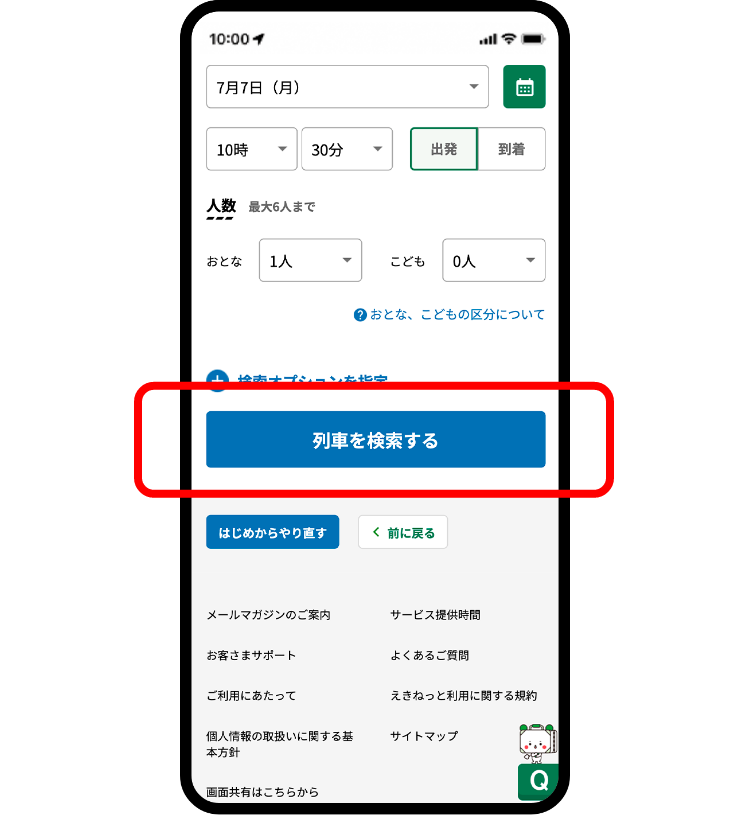Select 到着 arrival toggle
Image resolution: width=748 pixels, height=815 pixels.
point(511,149)
